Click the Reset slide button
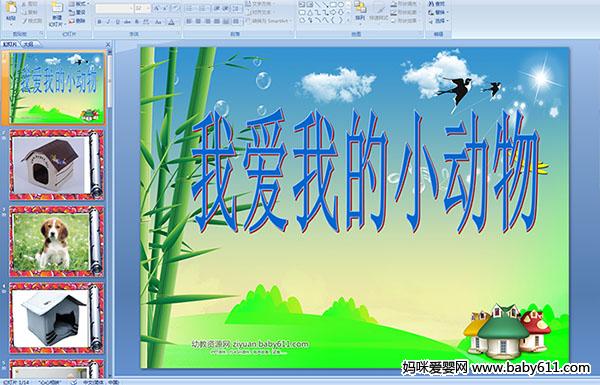 pyautogui.click(x=77, y=12)
